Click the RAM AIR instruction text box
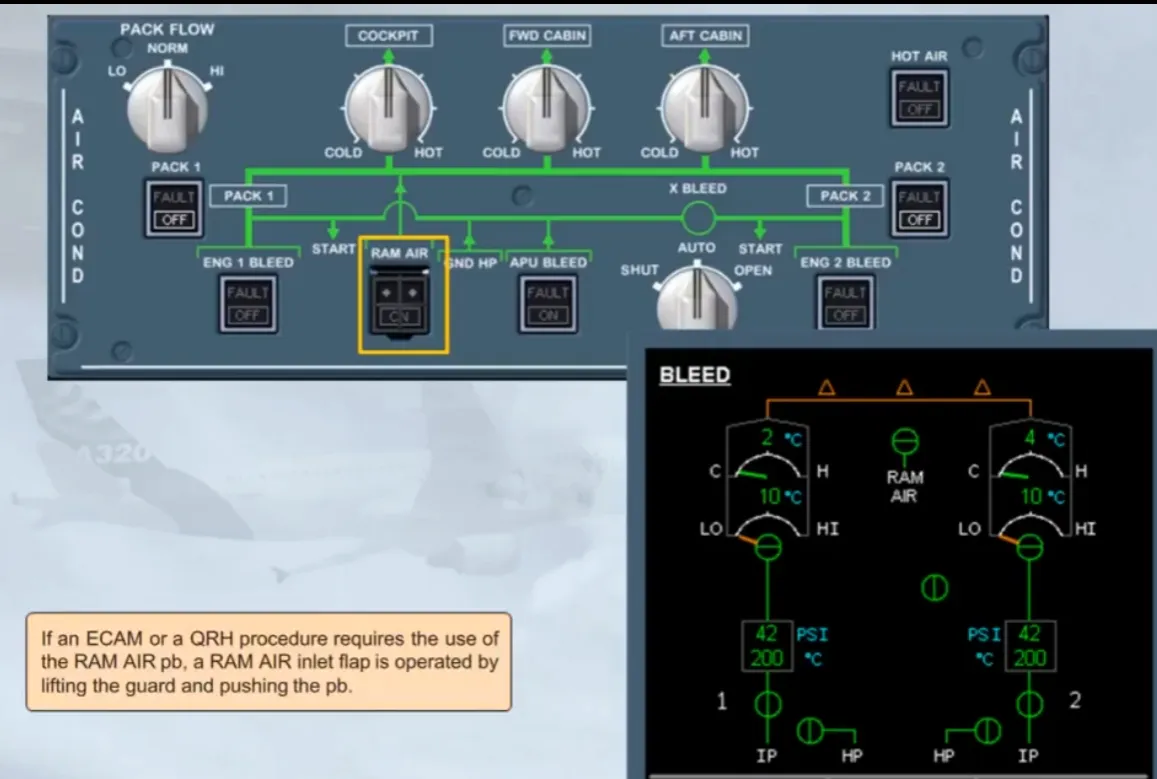This screenshot has width=1157, height=779. coord(269,662)
